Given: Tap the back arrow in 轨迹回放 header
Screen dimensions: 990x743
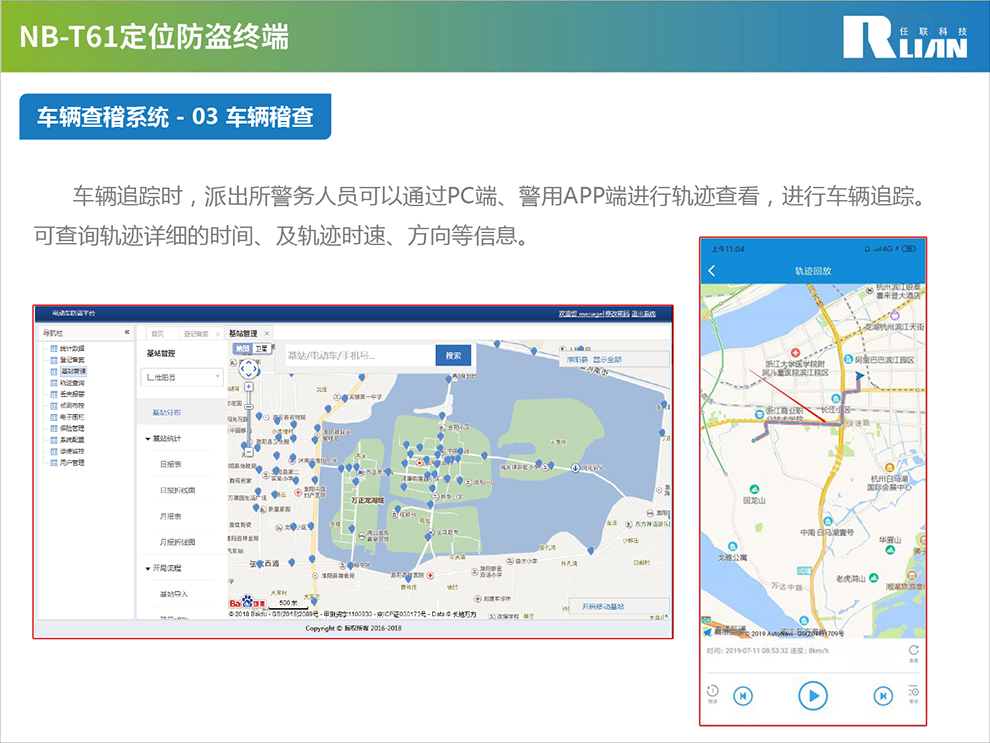Looking at the screenshot, I should coord(712,271).
